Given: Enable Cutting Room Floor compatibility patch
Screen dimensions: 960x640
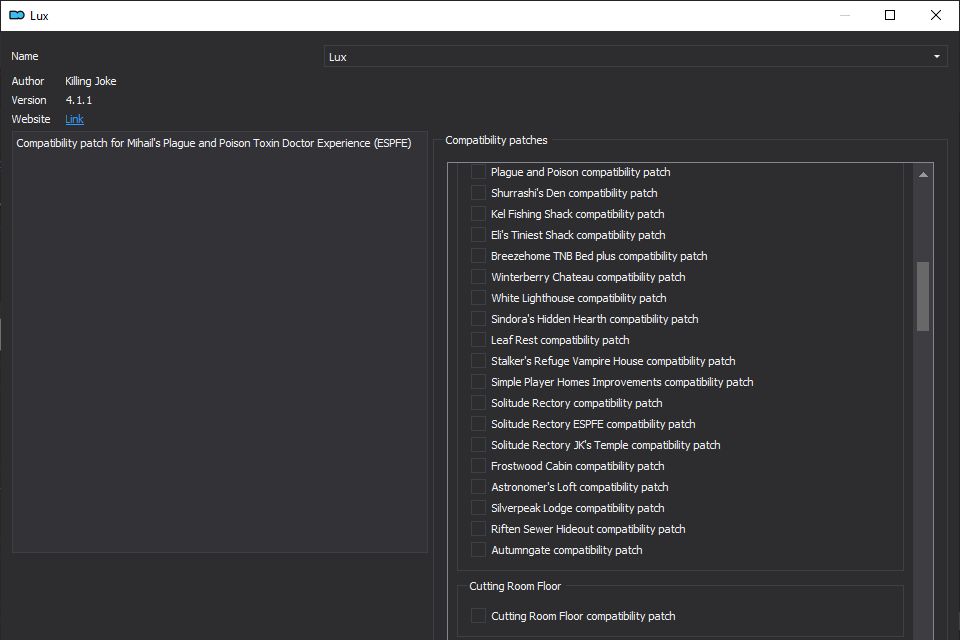Looking at the screenshot, I should pos(478,616).
